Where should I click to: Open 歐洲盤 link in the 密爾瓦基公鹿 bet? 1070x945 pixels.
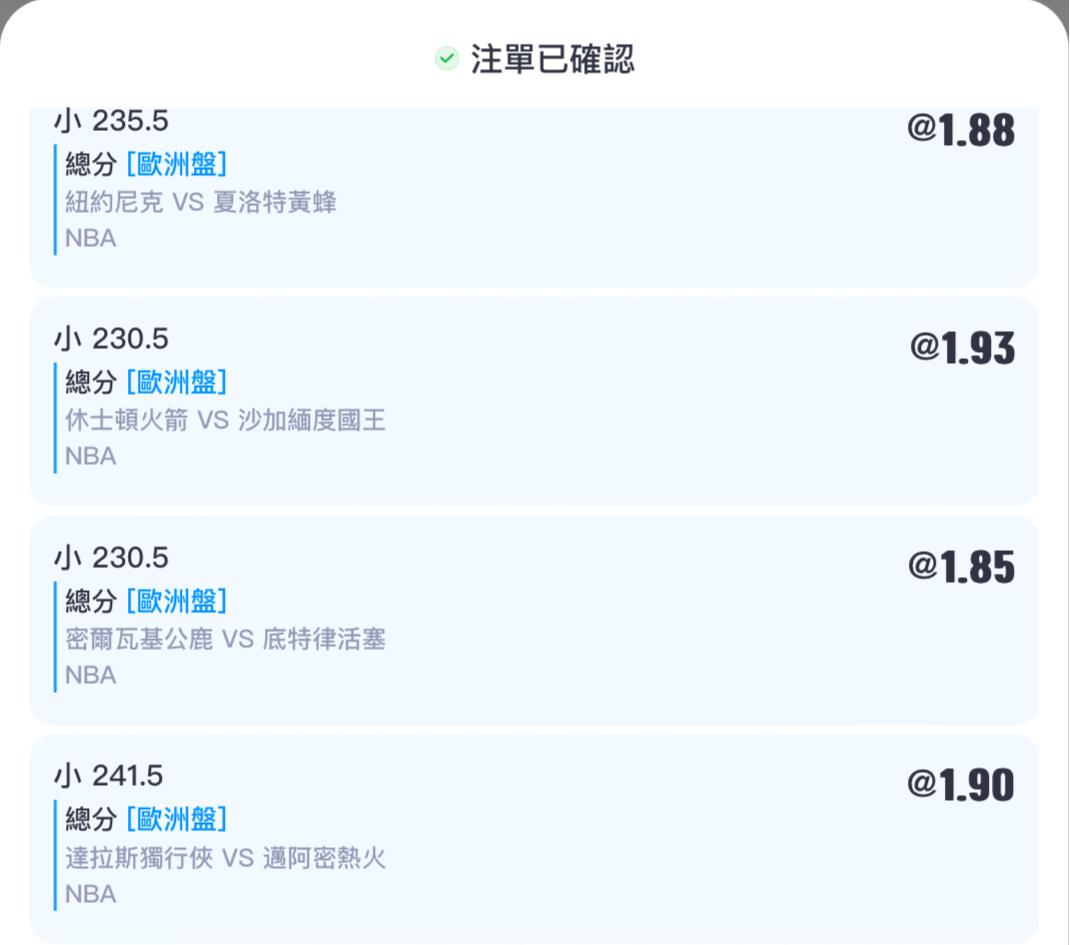(x=177, y=601)
